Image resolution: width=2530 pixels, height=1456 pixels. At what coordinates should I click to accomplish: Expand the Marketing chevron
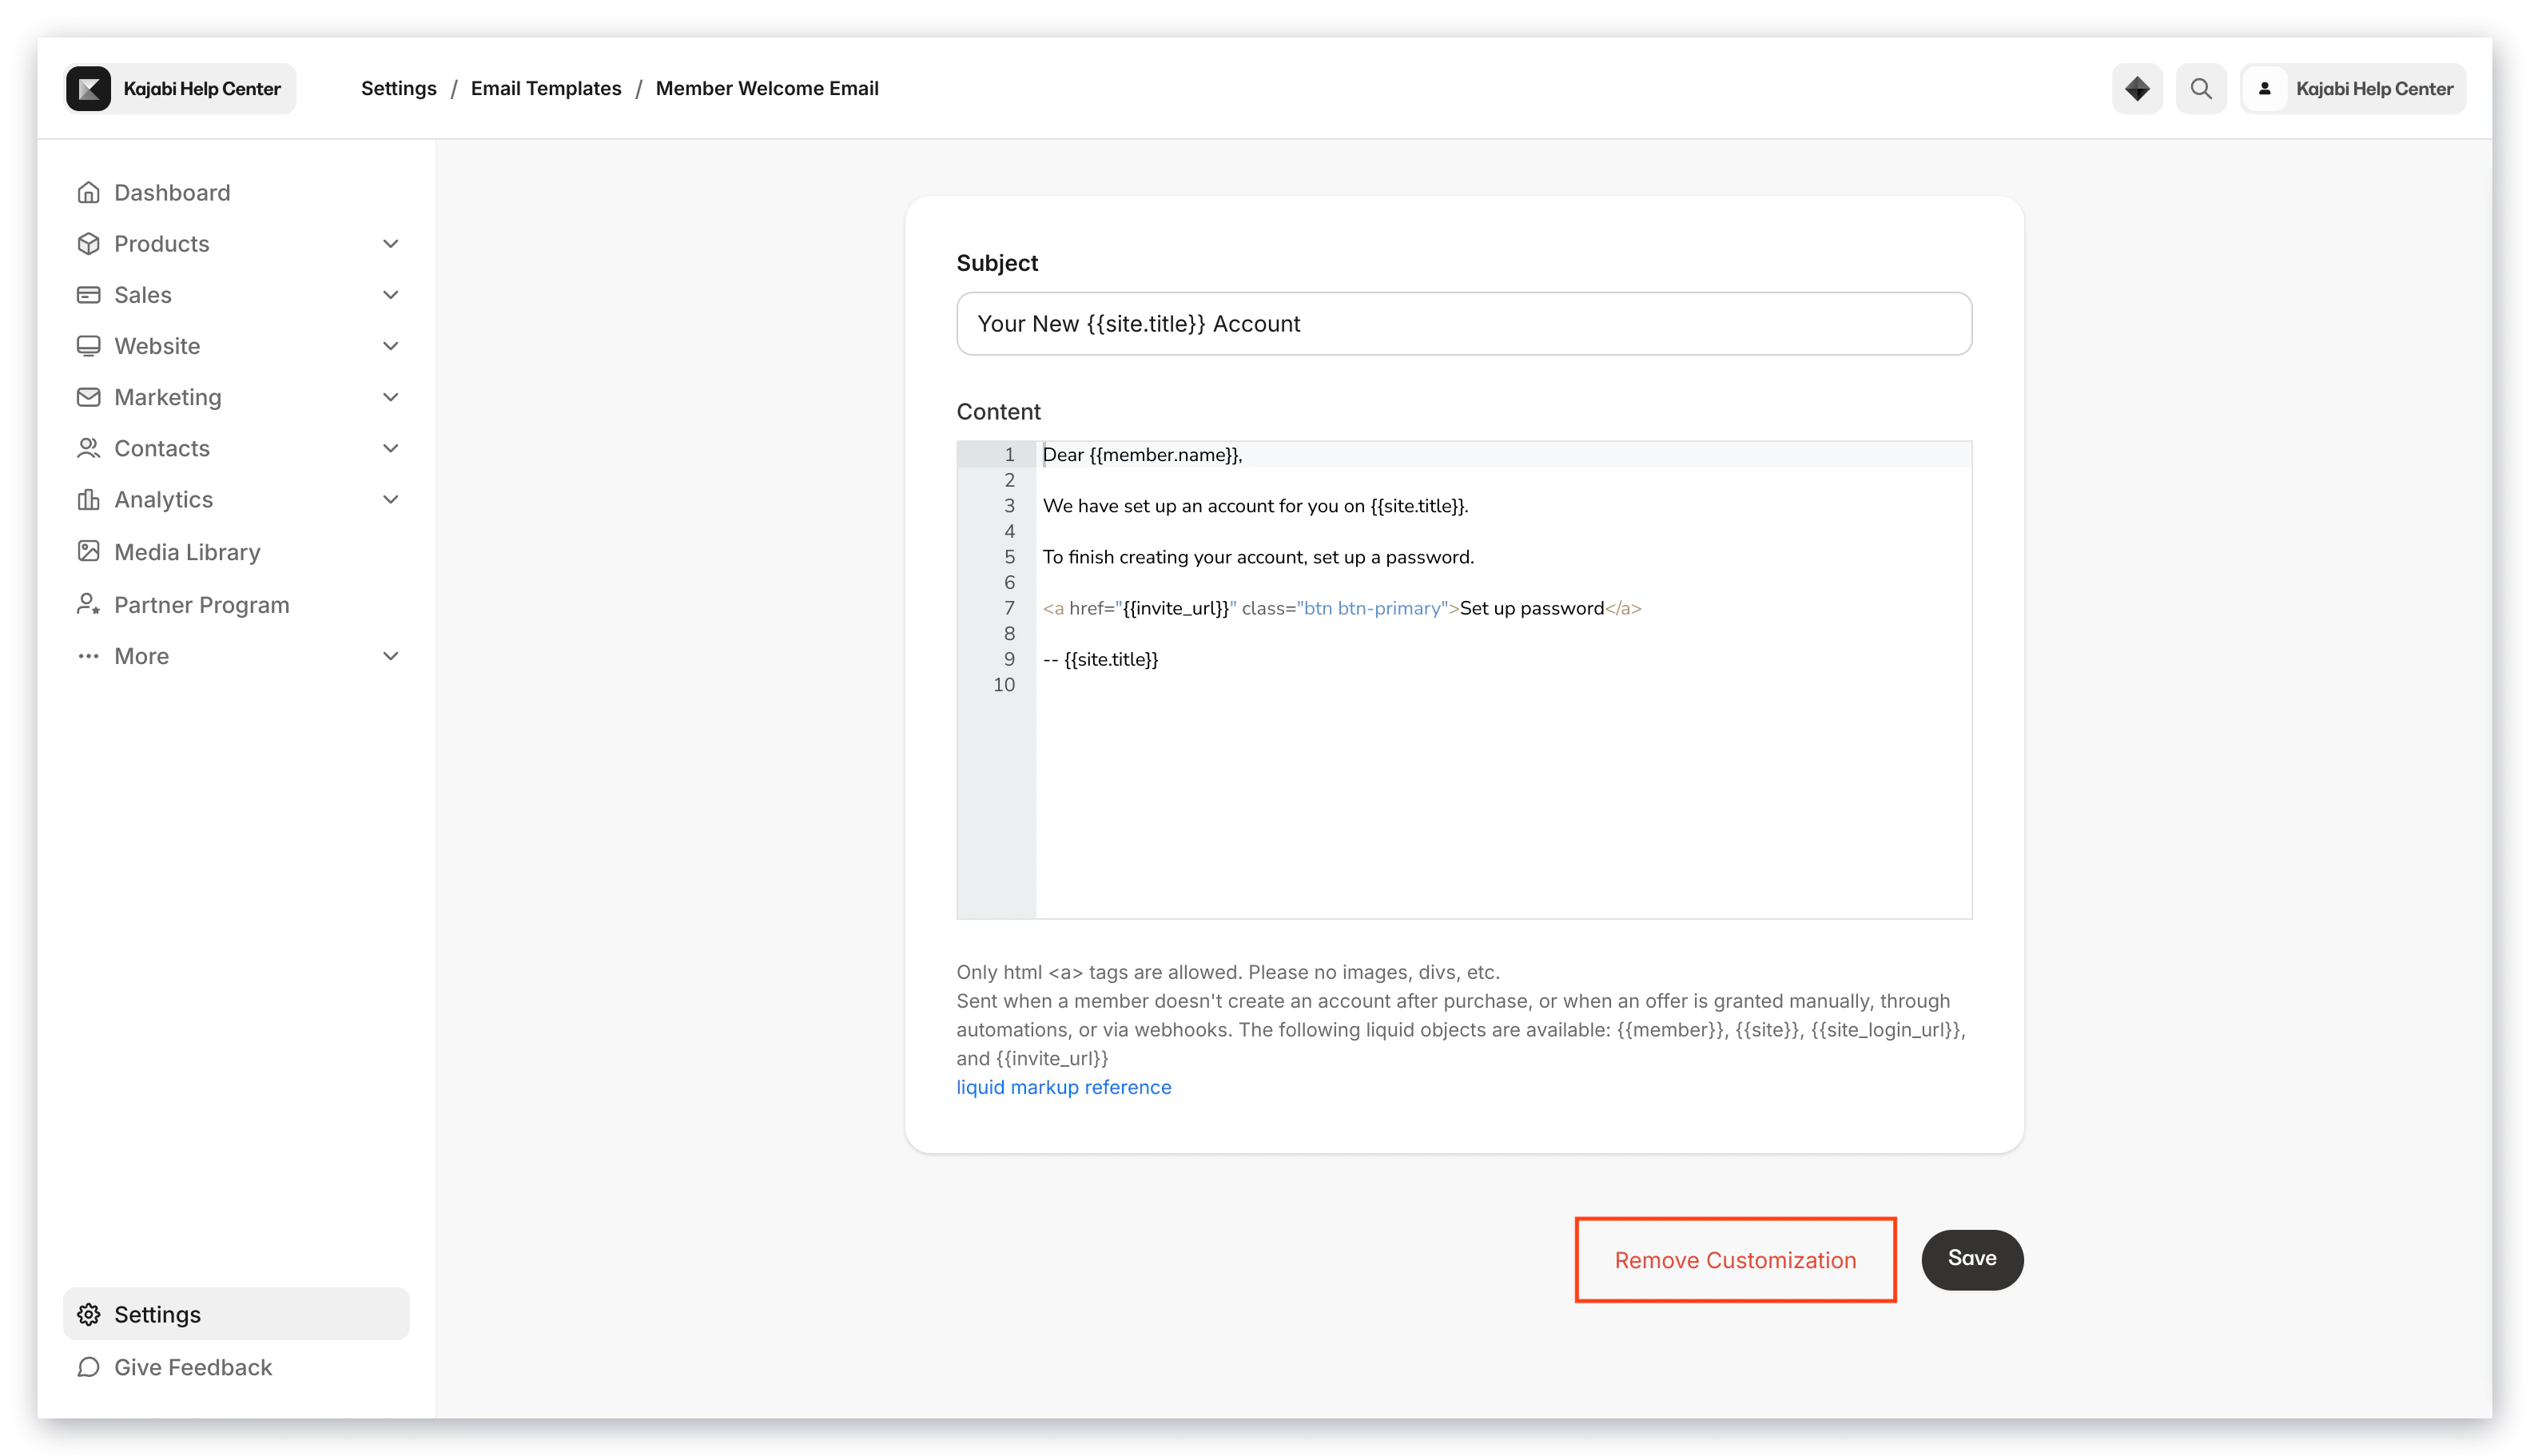[390, 396]
